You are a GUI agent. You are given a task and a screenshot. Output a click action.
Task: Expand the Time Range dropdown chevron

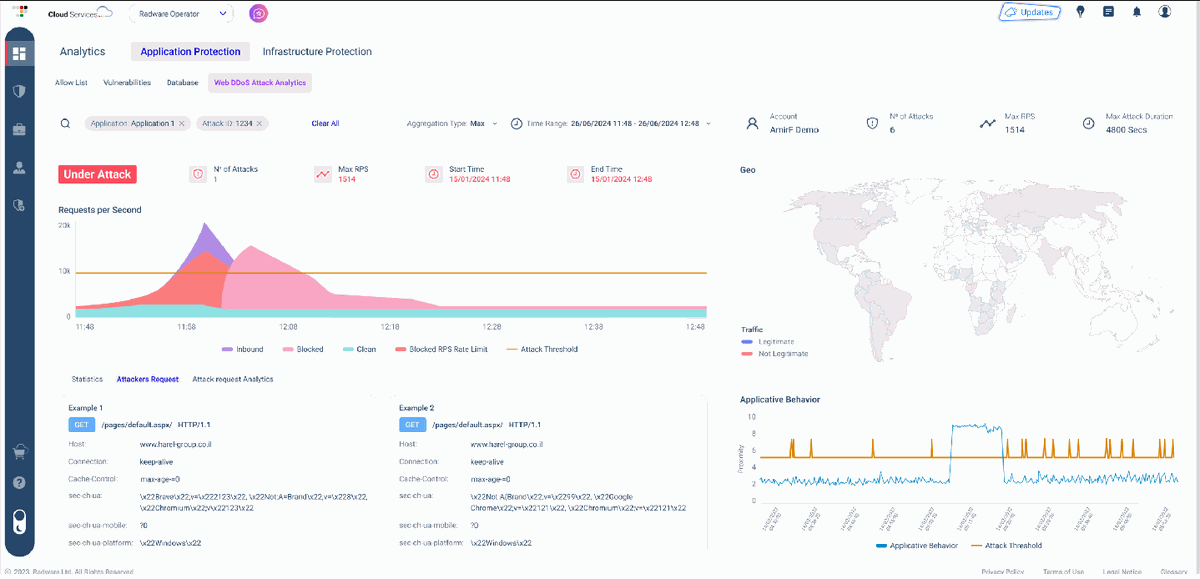coord(709,124)
